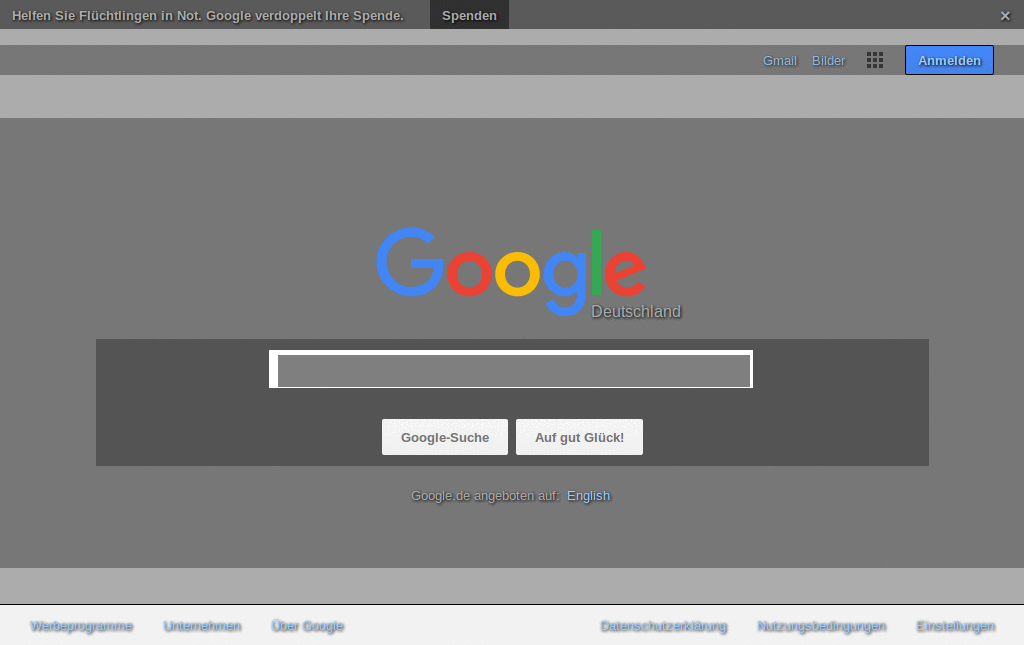Open the Über Google footer link
This screenshot has height=645, width=1024.
click(308, 626)
